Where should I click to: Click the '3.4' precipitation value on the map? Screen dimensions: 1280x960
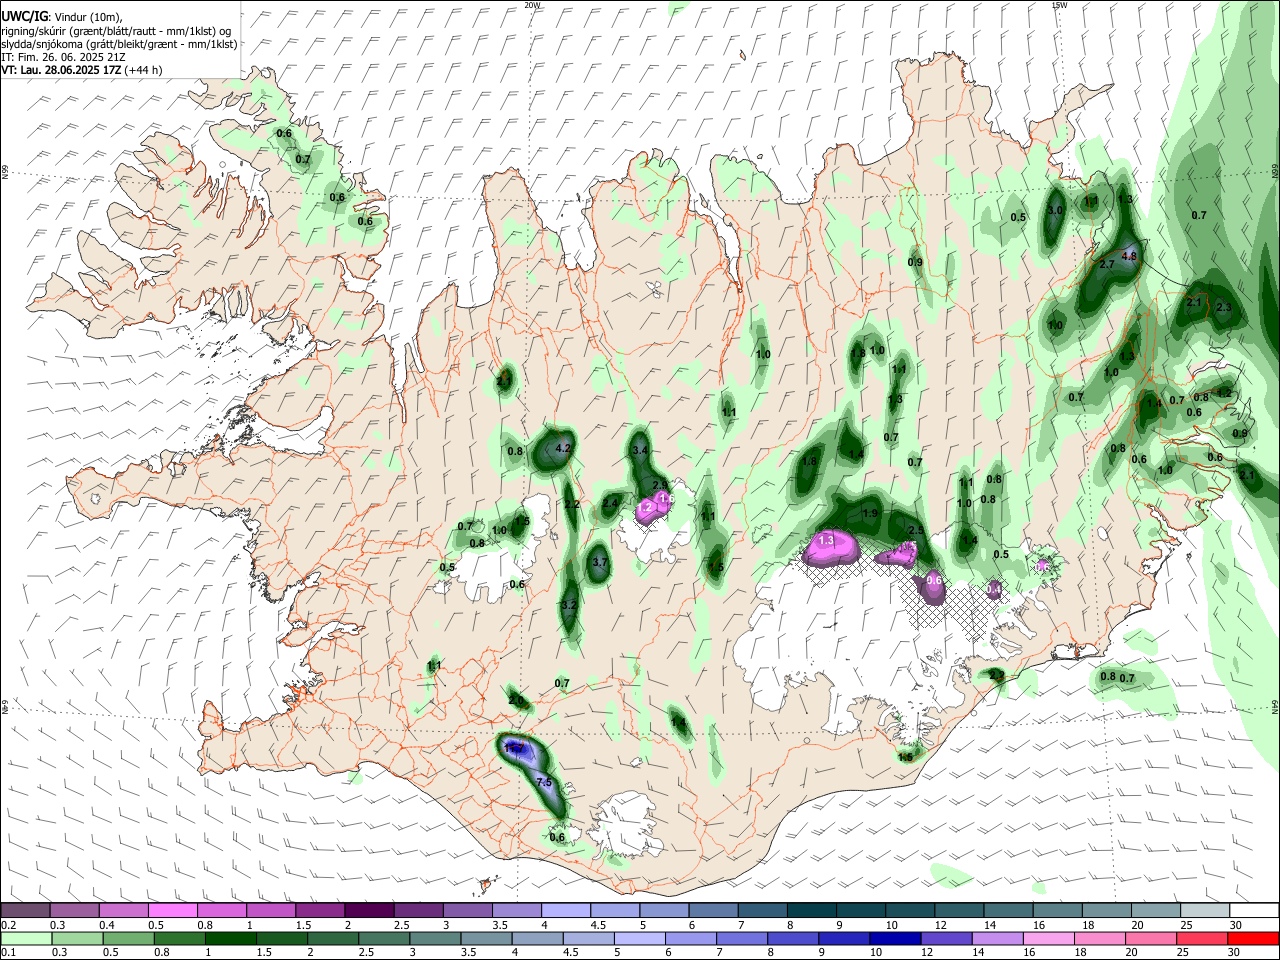pos(641,452)
